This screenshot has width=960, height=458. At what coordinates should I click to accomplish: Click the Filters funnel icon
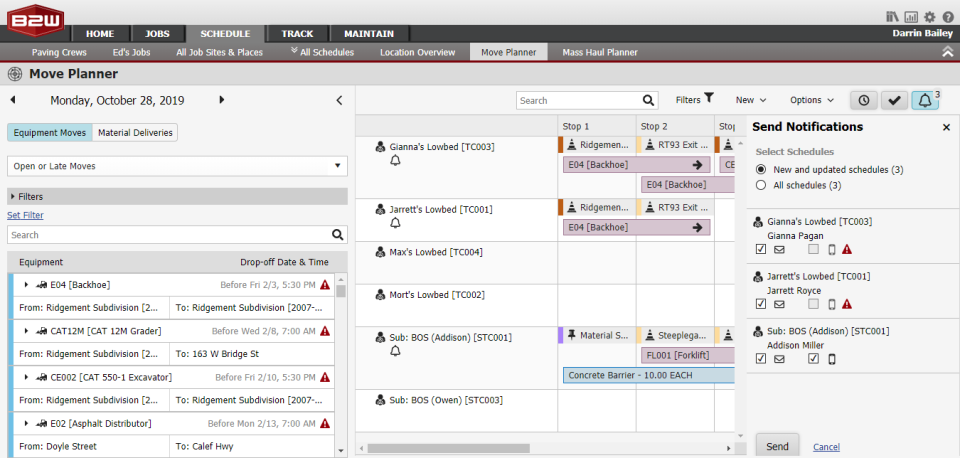[x=709, y=97]
